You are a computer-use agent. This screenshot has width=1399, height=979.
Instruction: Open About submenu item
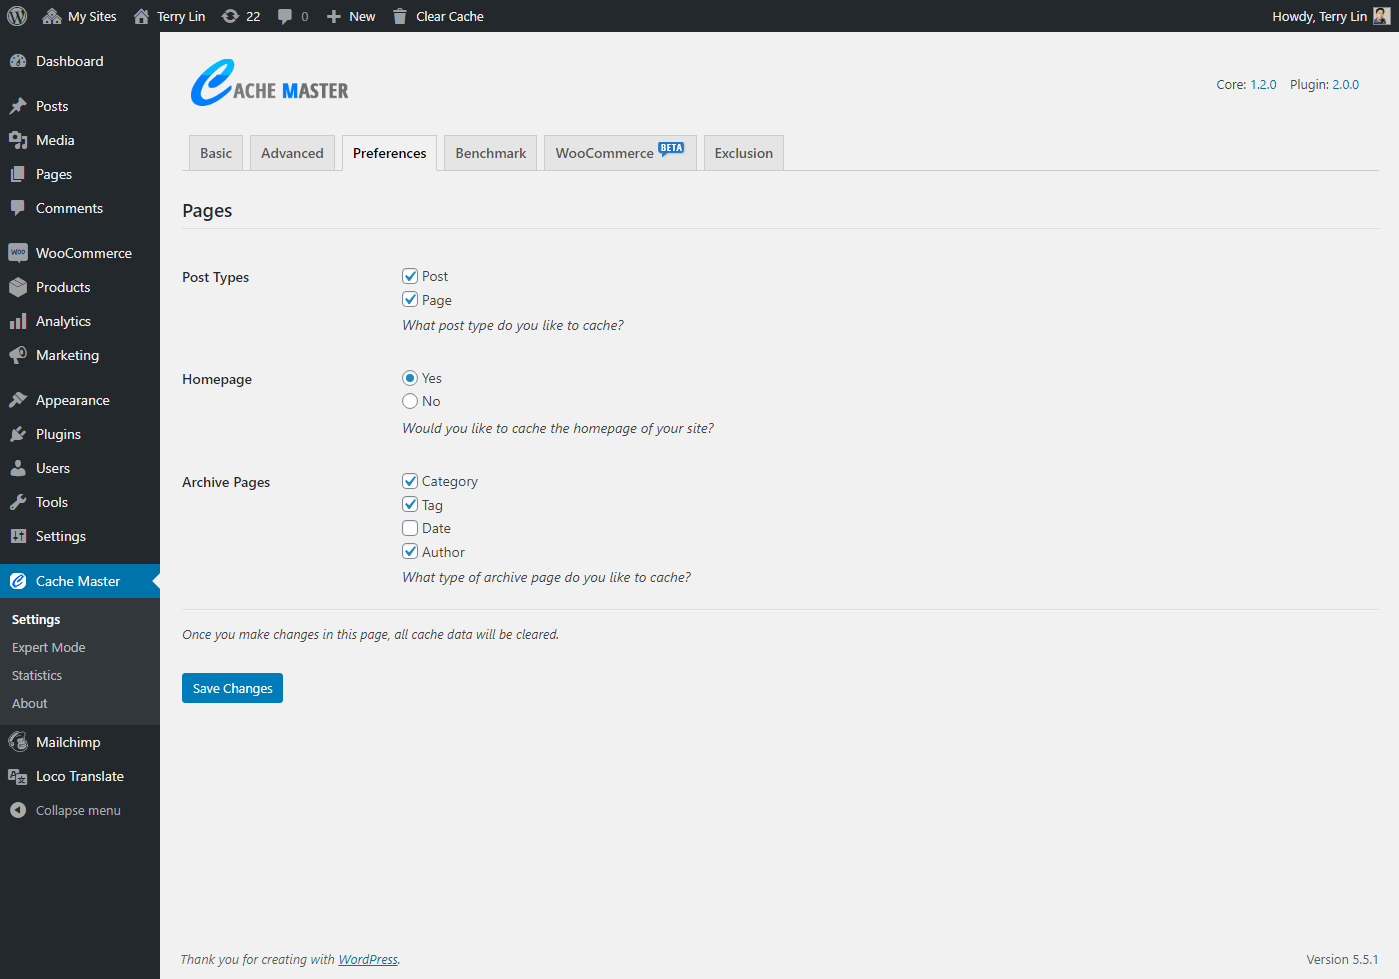(x=30, y=704)
